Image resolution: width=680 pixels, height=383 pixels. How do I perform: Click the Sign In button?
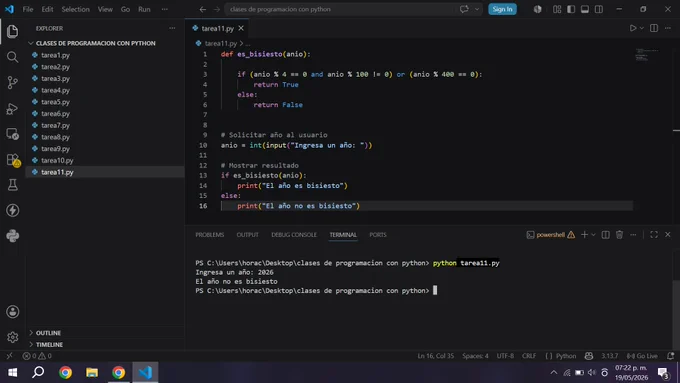click(502, 9)
